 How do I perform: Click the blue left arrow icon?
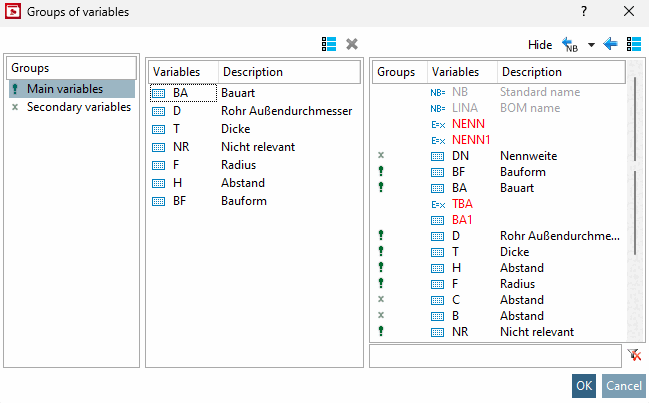pos(611,43)
